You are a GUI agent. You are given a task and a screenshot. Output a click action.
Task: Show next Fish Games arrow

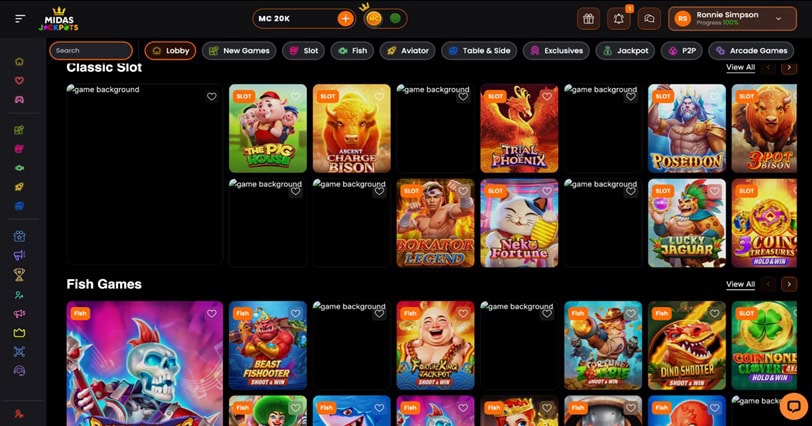789,284
